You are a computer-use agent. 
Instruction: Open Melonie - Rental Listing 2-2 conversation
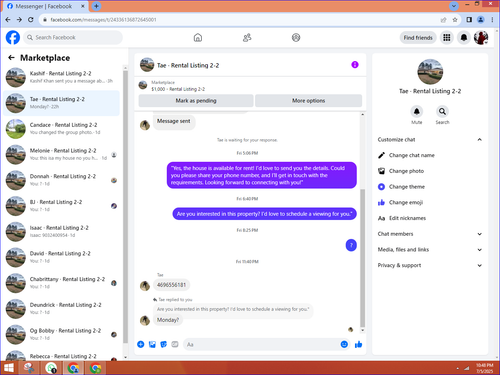coord(61,154)
